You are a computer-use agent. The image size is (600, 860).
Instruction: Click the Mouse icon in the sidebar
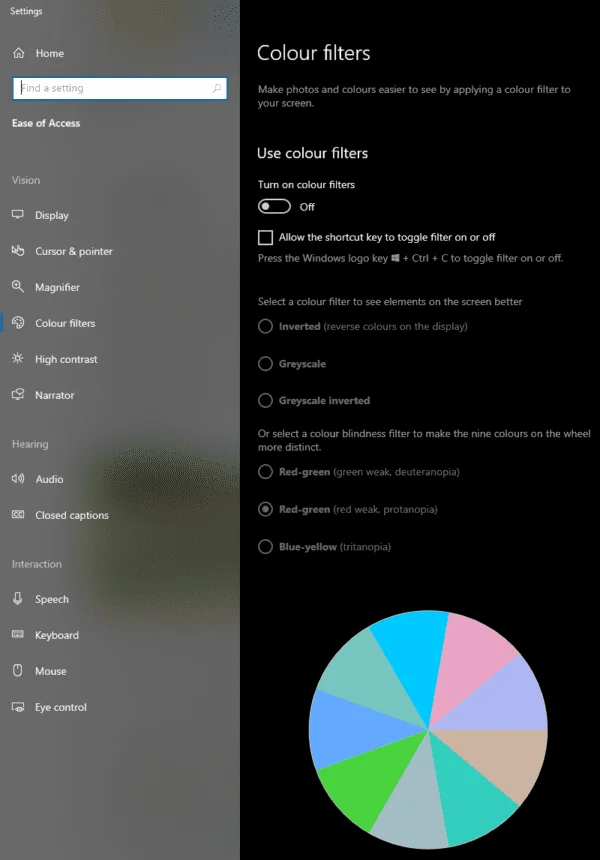point(18,670)
